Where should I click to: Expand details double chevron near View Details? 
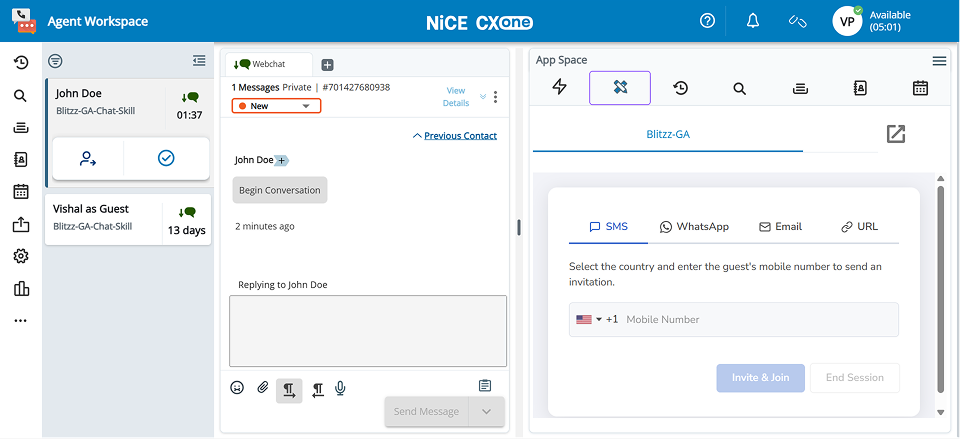coord(482,97)
